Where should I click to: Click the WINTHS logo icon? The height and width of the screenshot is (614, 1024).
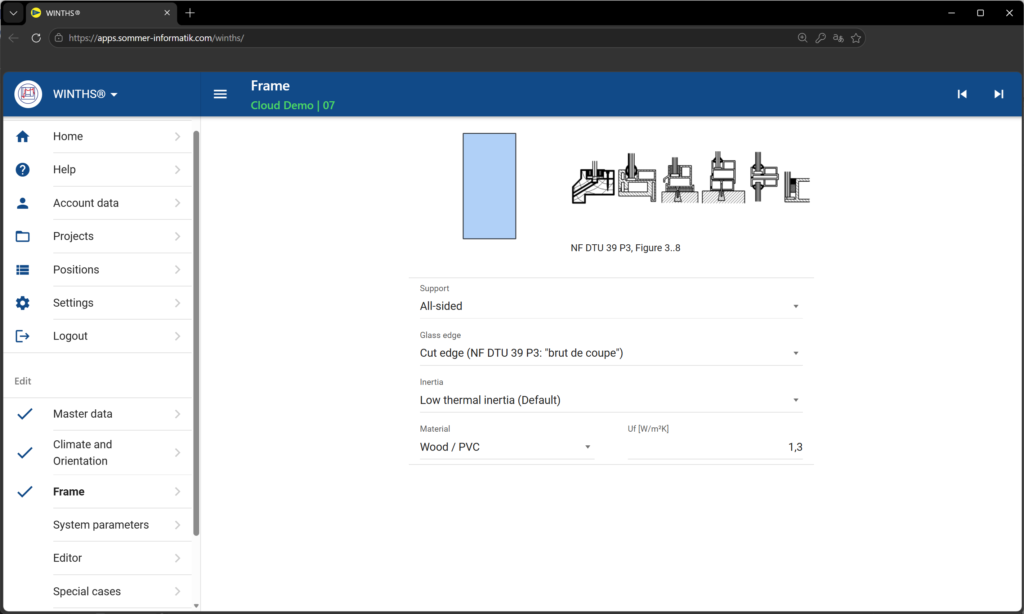point(28,94)
